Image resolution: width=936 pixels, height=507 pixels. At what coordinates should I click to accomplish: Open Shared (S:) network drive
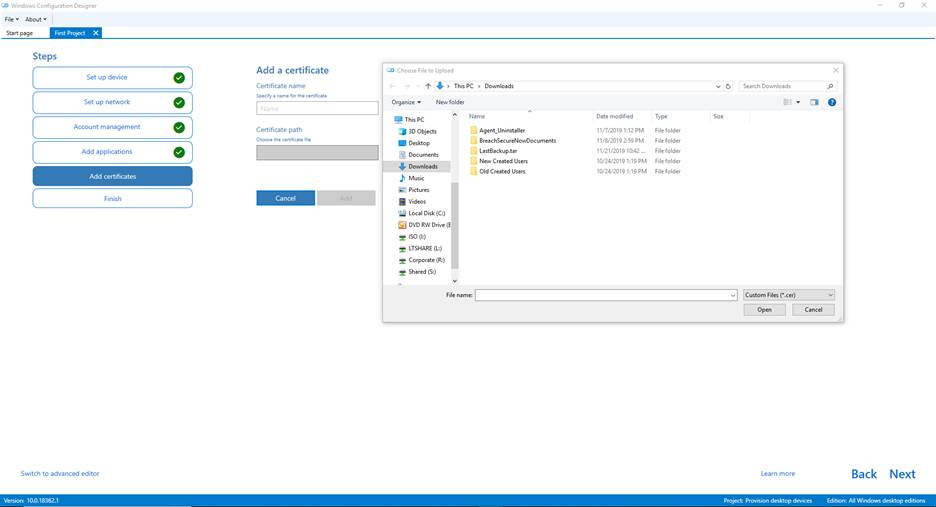[x=421, y=272]
